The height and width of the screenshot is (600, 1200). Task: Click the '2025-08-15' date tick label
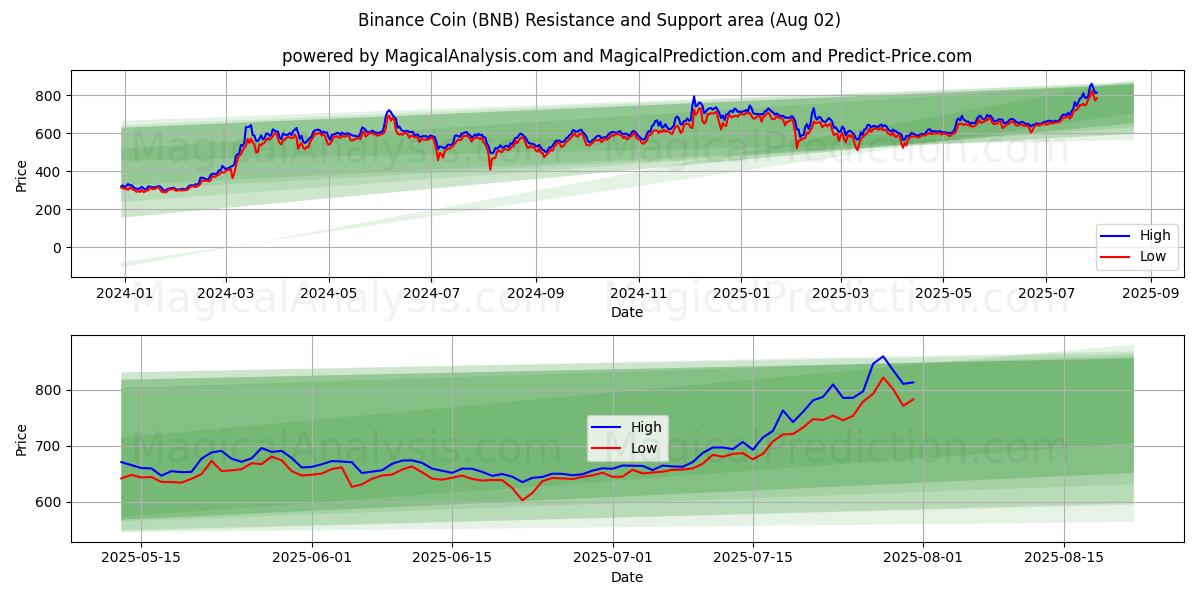1064,560
